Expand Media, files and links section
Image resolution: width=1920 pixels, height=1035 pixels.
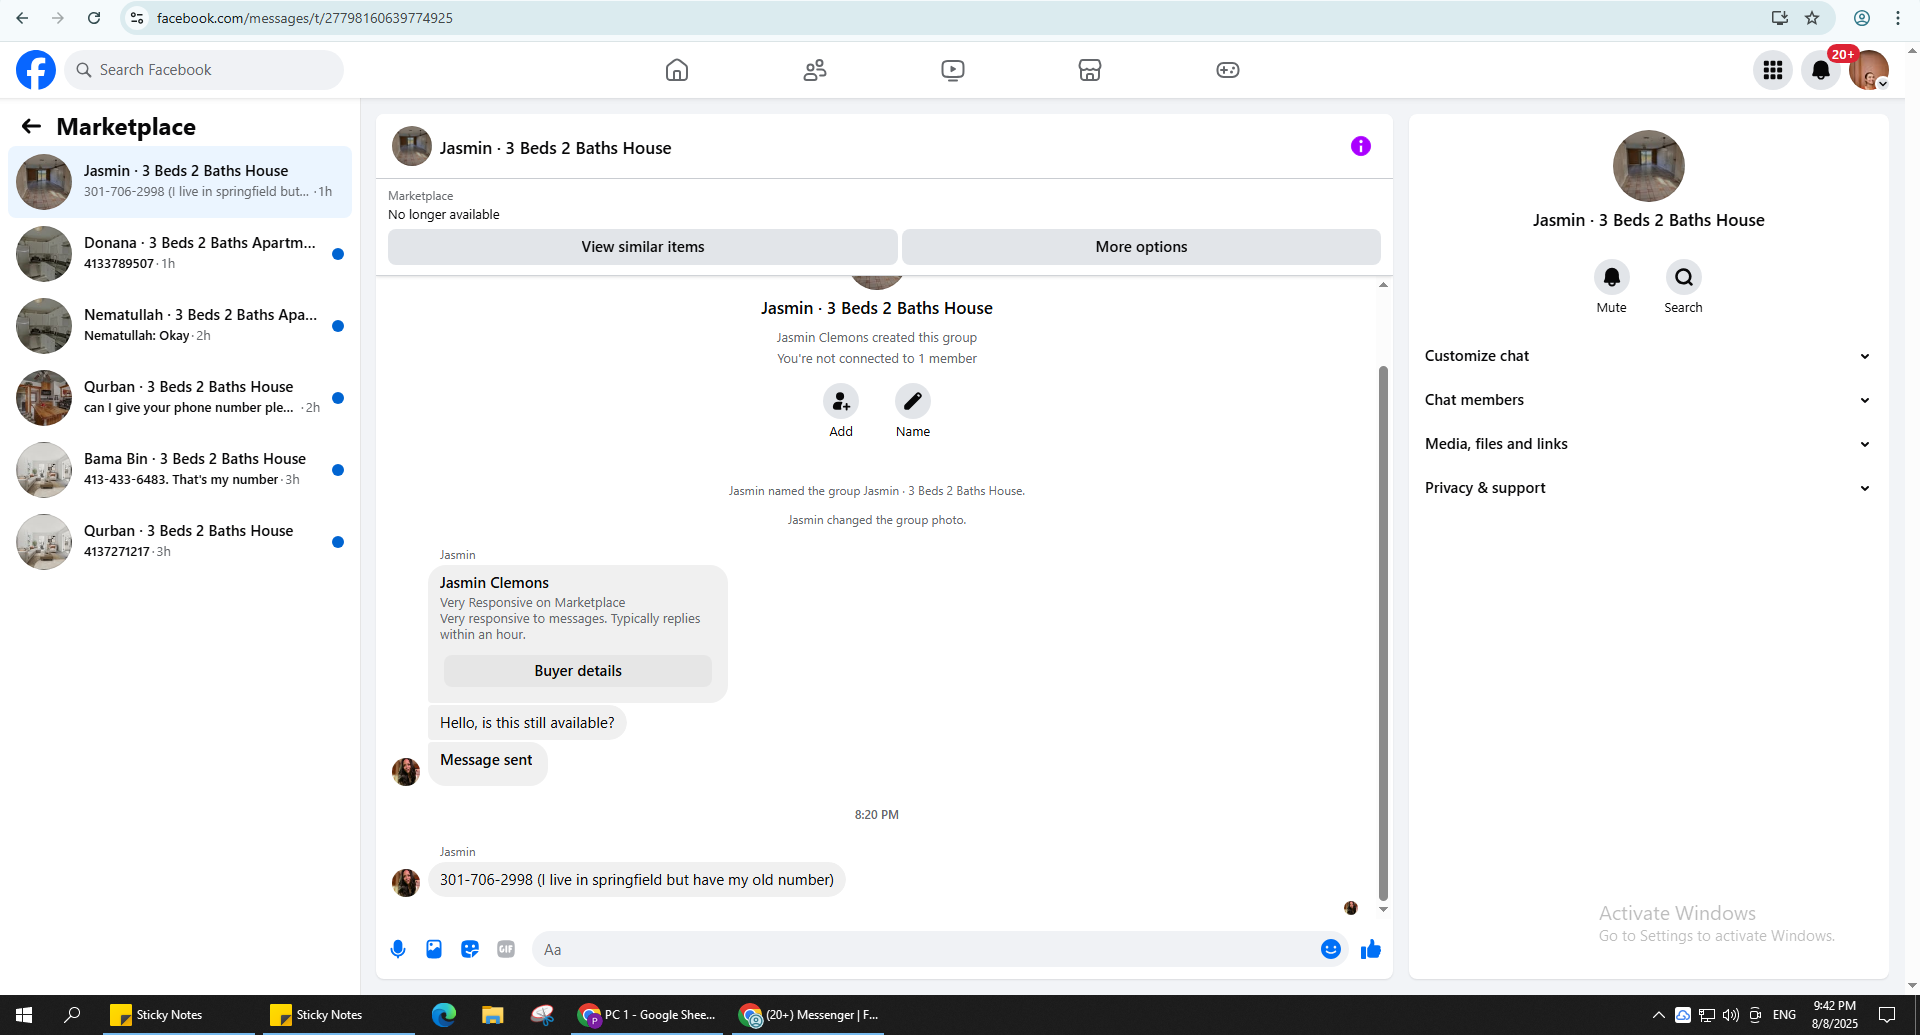click(1647, 444)
